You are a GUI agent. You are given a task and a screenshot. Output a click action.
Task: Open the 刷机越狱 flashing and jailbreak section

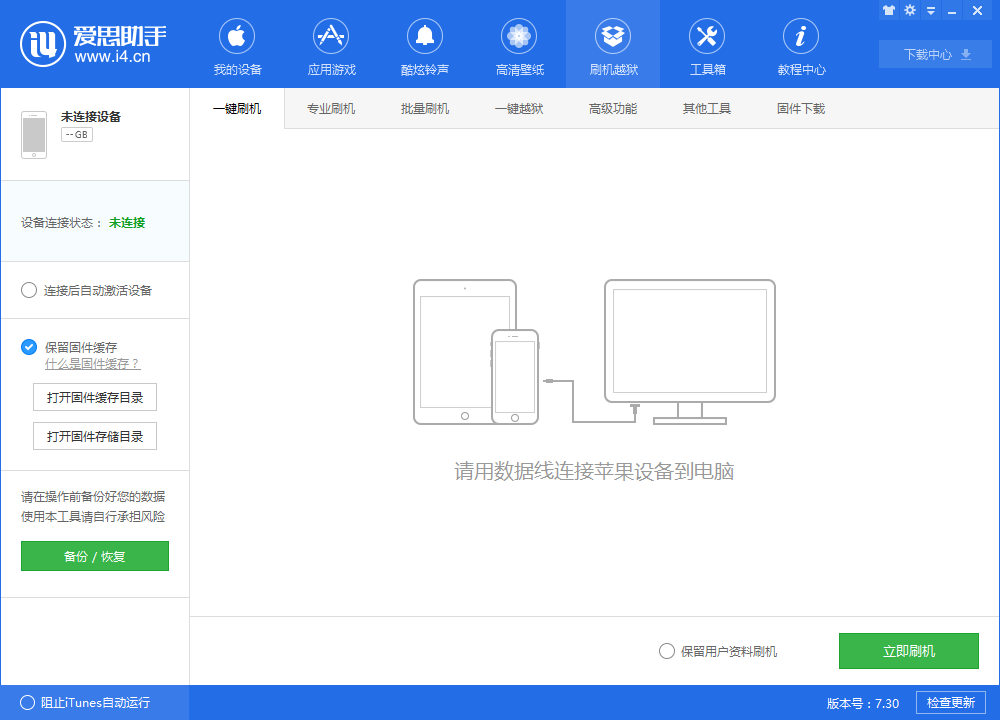[x=612, y=44]
